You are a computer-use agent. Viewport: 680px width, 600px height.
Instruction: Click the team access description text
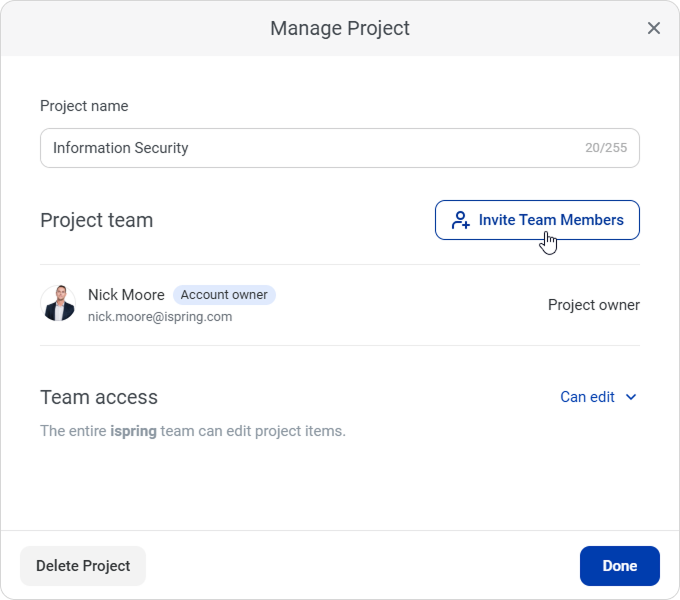[x=193, y=431]
